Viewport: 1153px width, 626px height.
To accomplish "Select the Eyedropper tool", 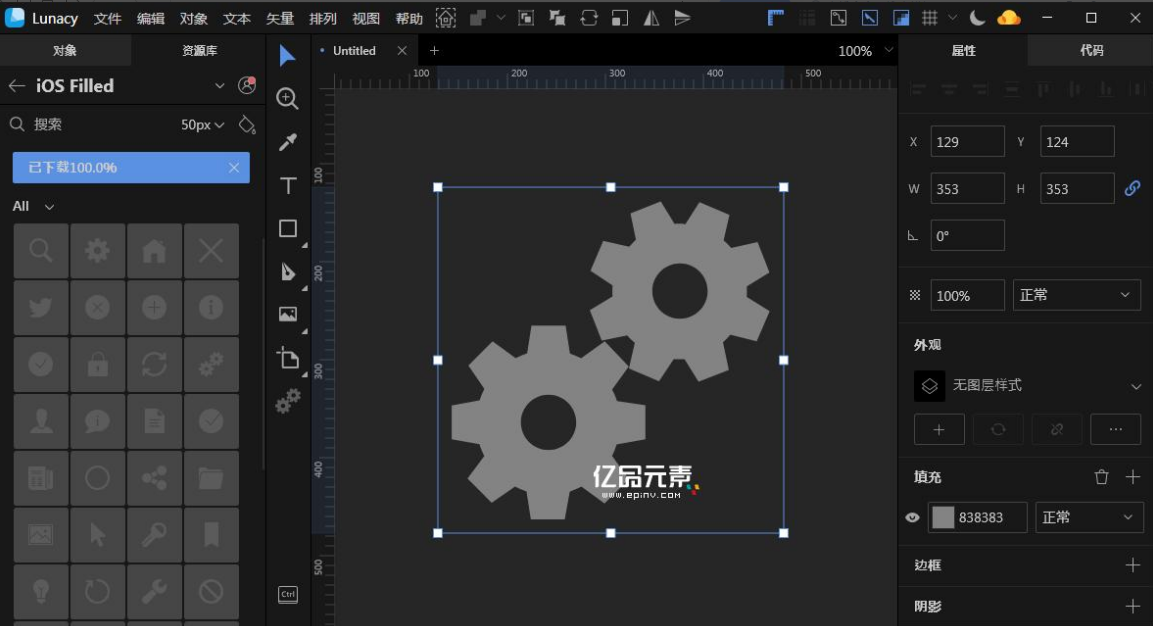I will click(x=287, y=141).
